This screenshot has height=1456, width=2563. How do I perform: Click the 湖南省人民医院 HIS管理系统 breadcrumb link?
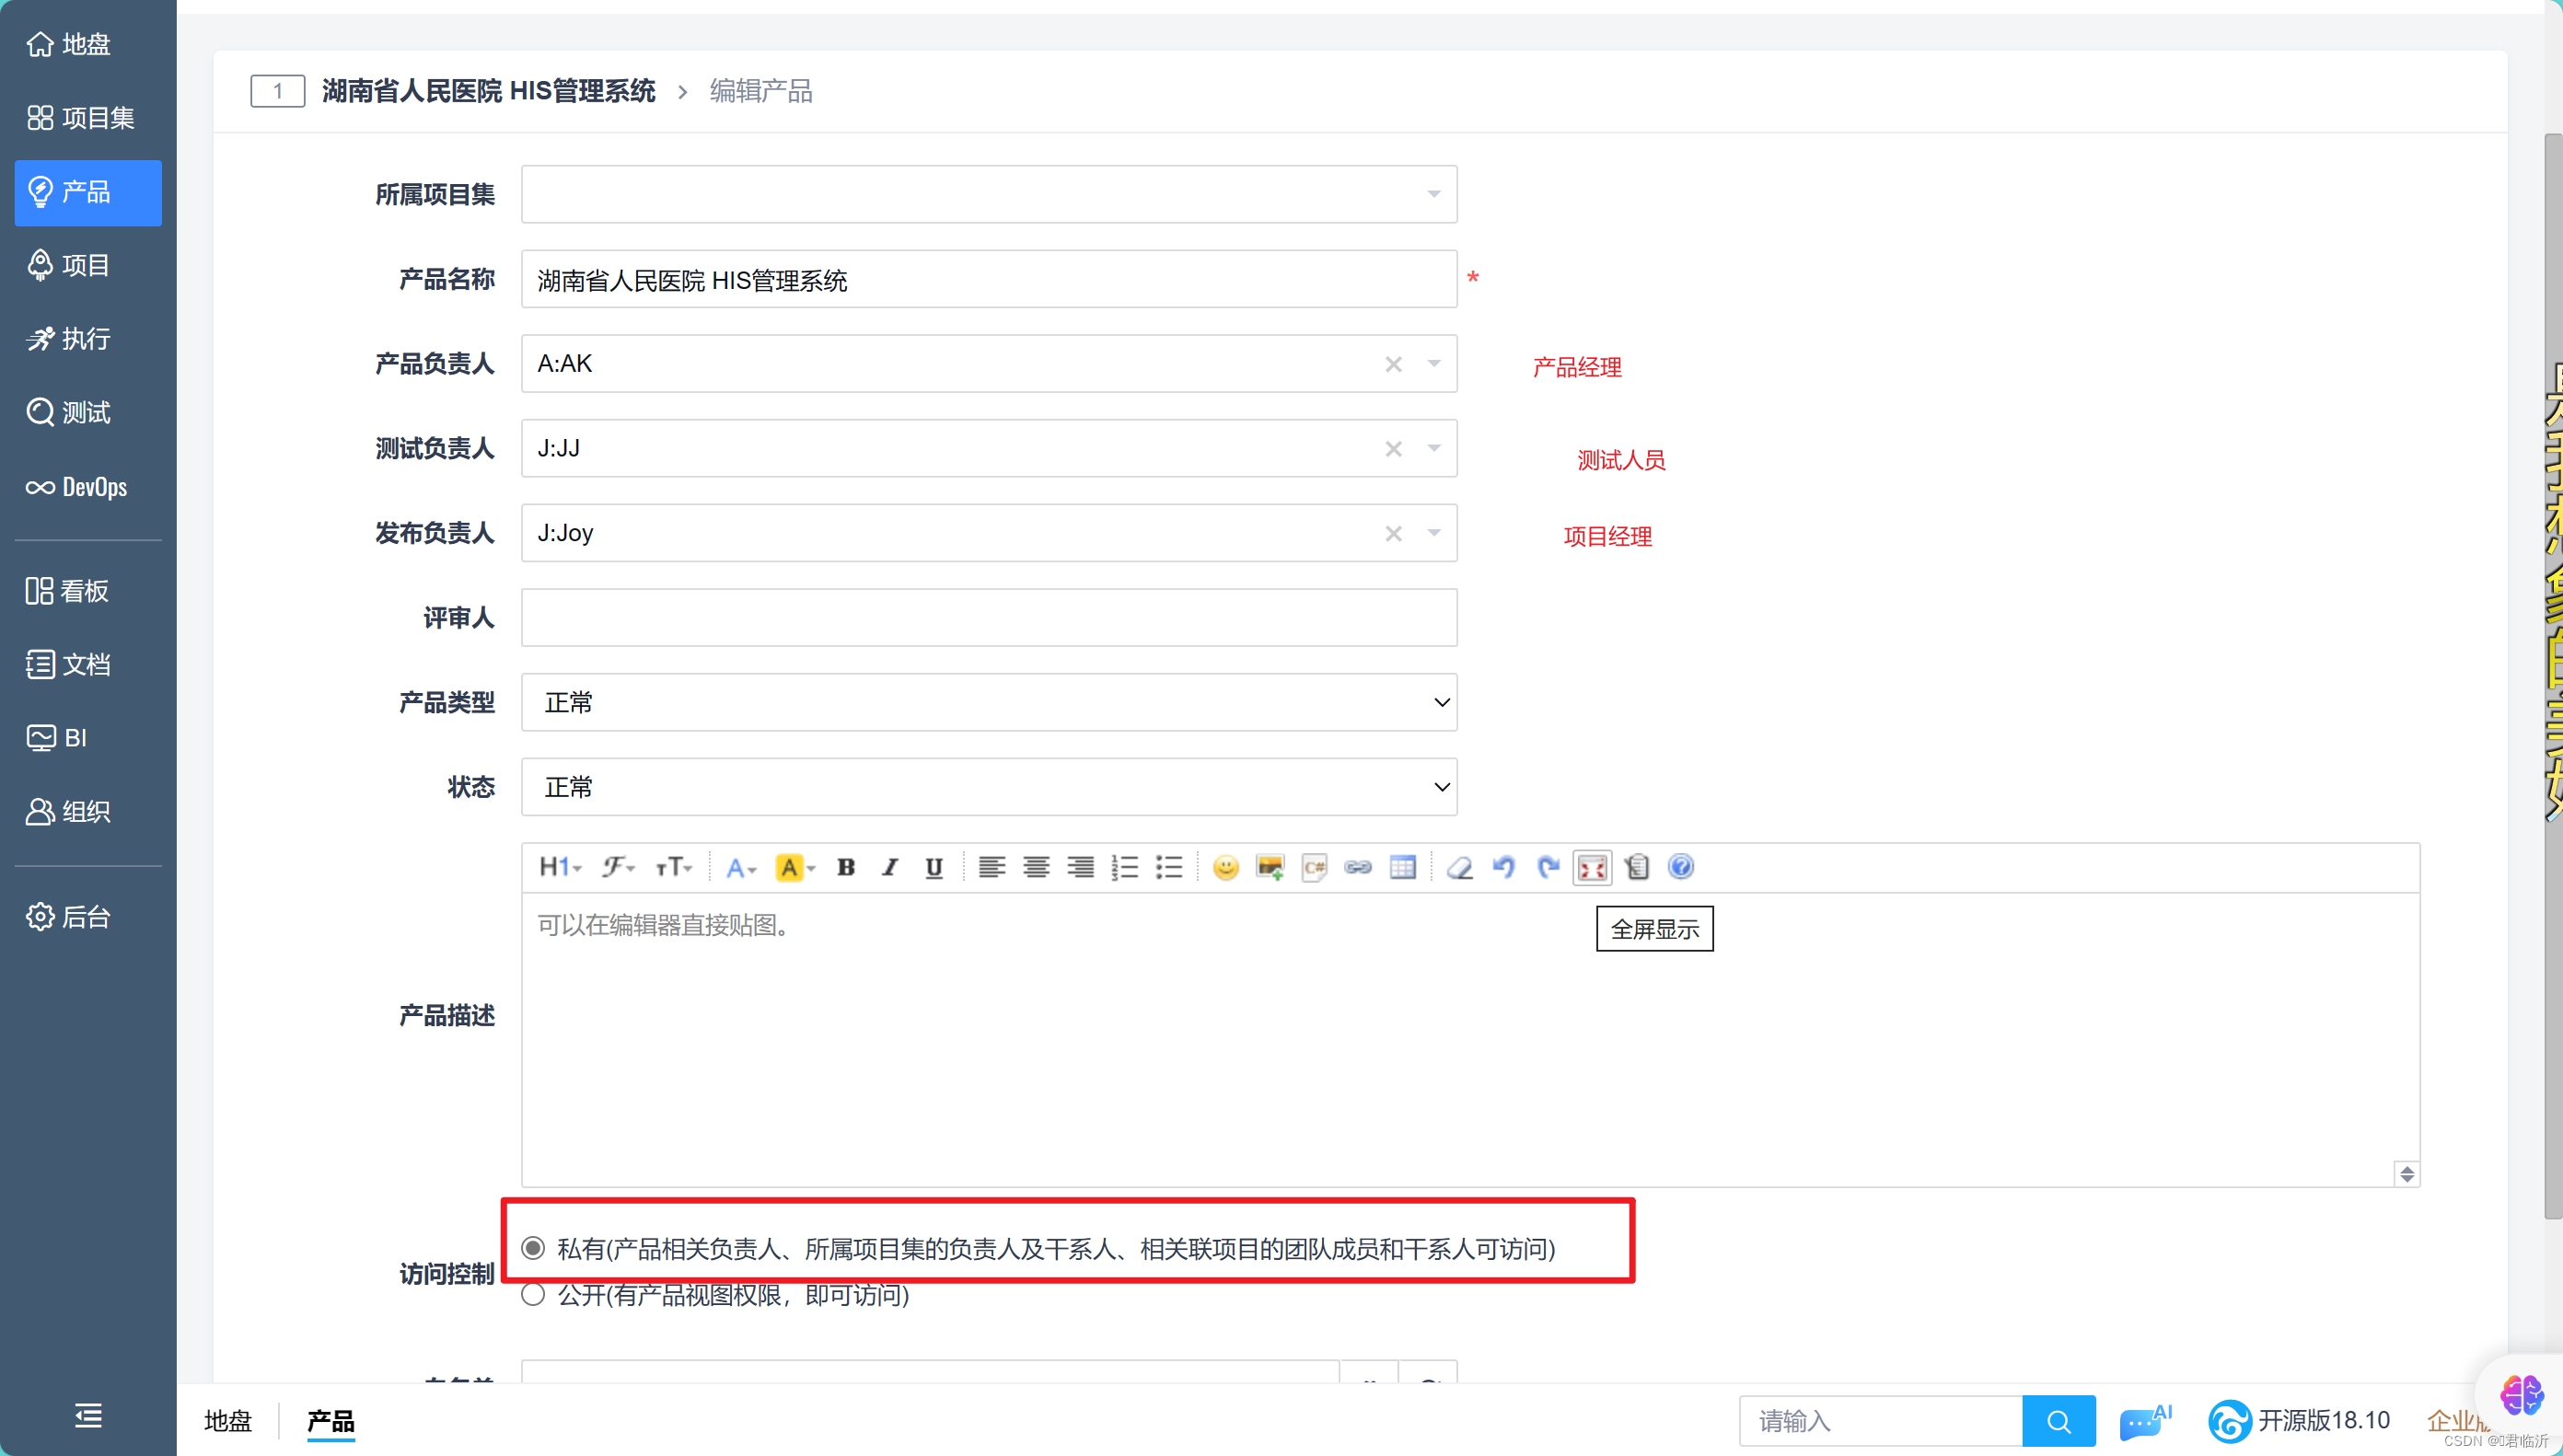tap(488, 91)
